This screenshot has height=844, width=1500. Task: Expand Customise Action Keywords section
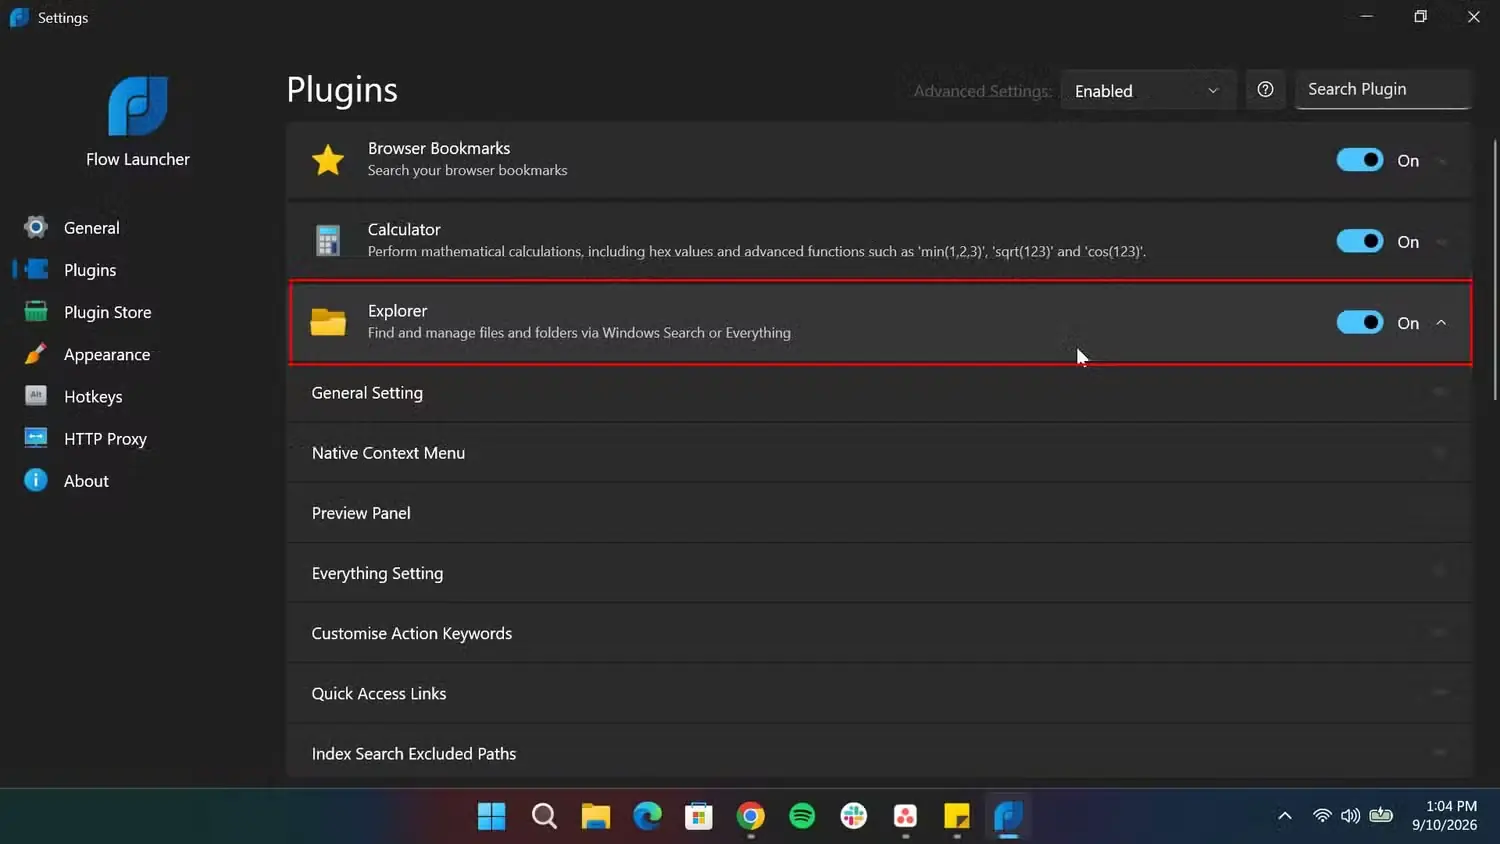(880, 633)
